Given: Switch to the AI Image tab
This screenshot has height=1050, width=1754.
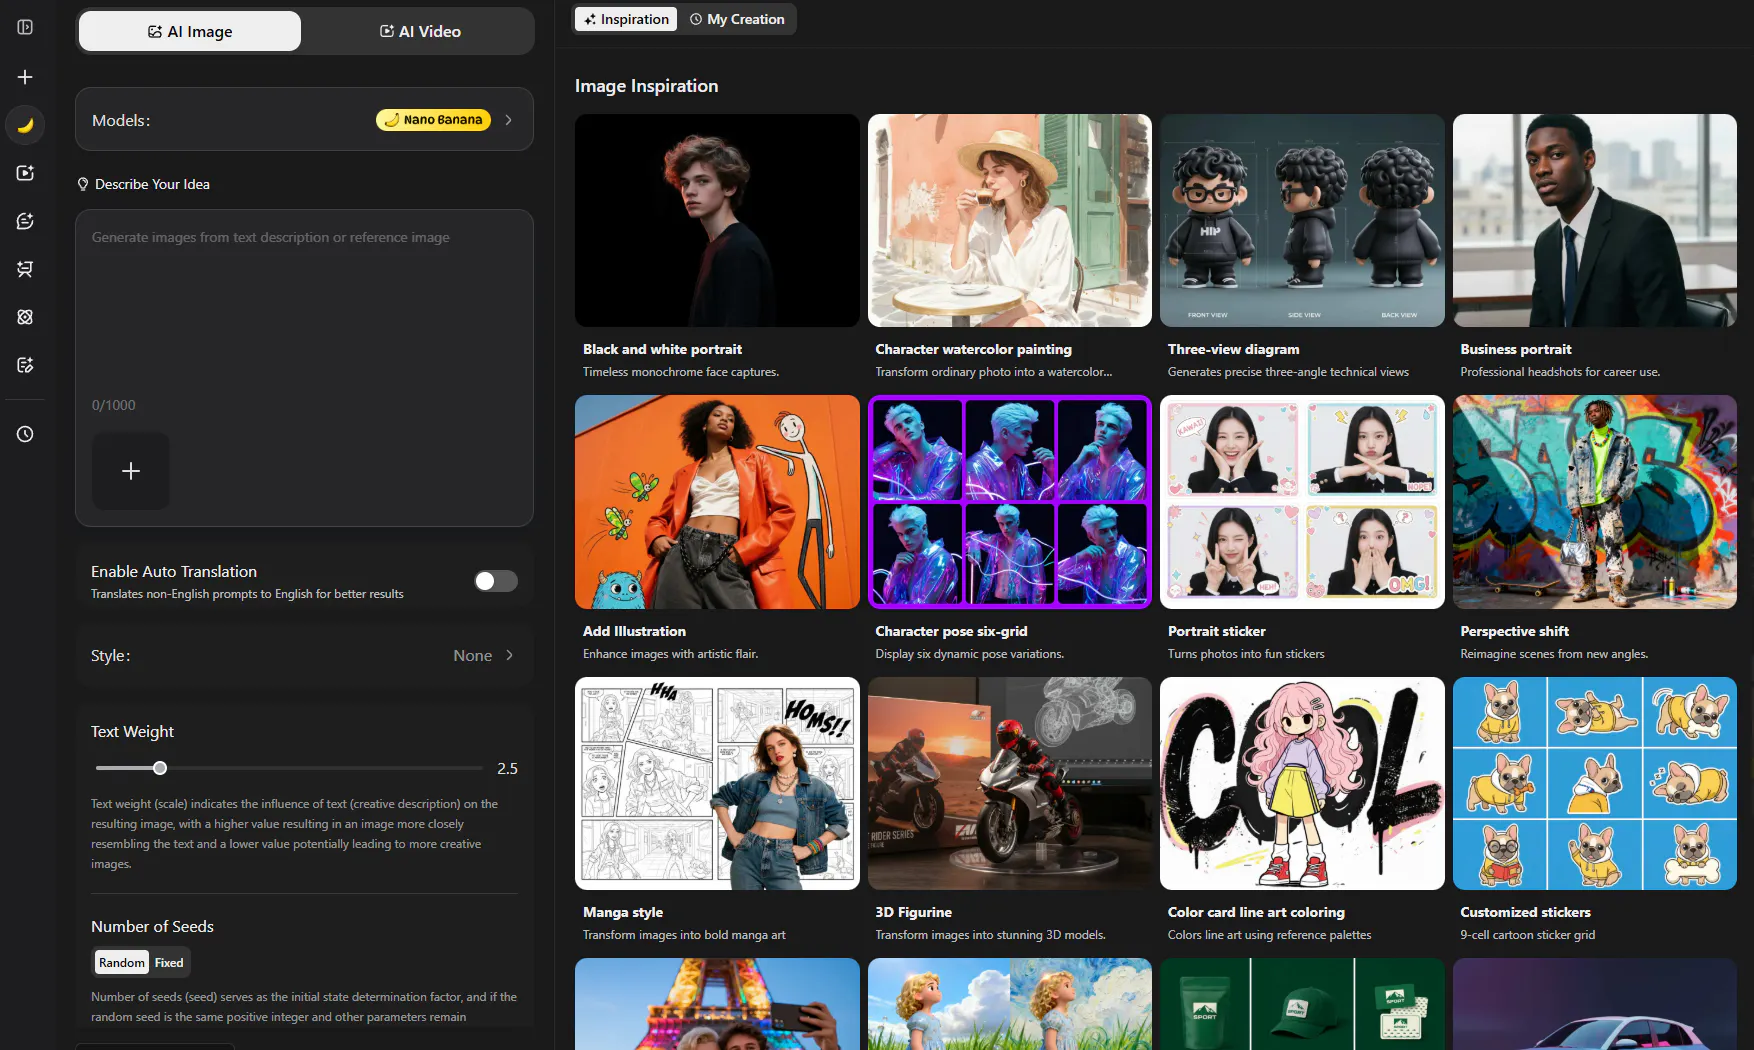Looking at the screenshot, I should [190, 32].
